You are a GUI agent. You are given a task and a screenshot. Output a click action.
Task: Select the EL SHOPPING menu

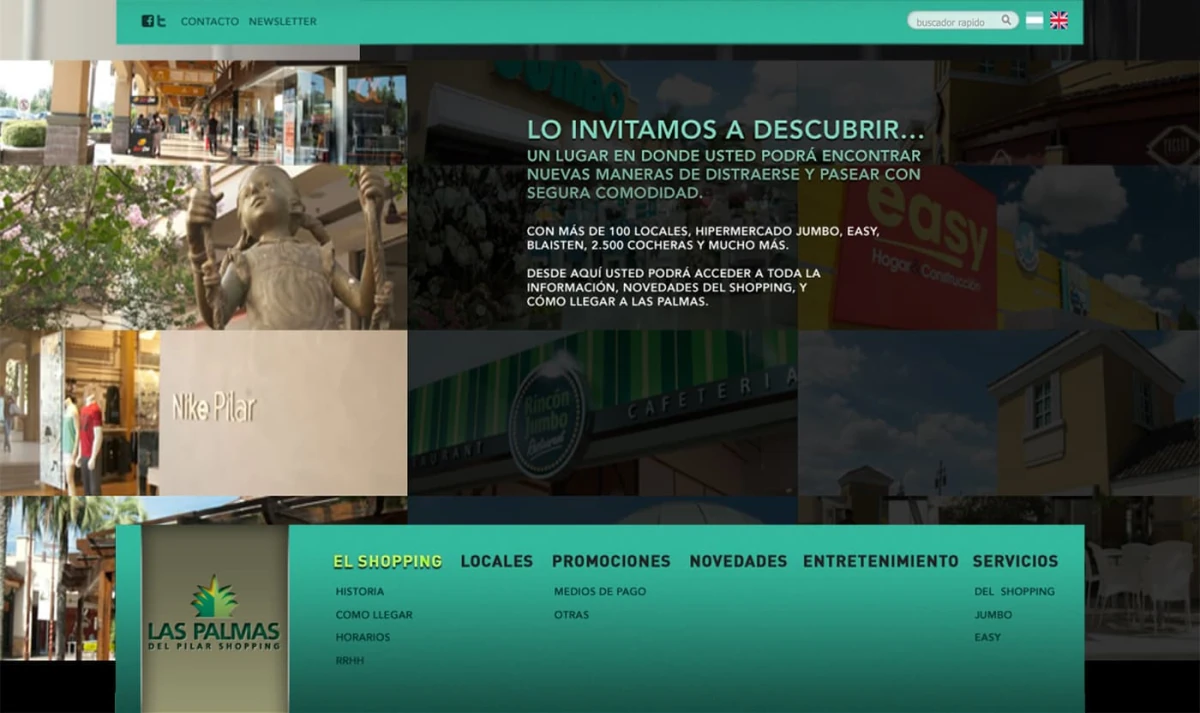click(388, 562)
